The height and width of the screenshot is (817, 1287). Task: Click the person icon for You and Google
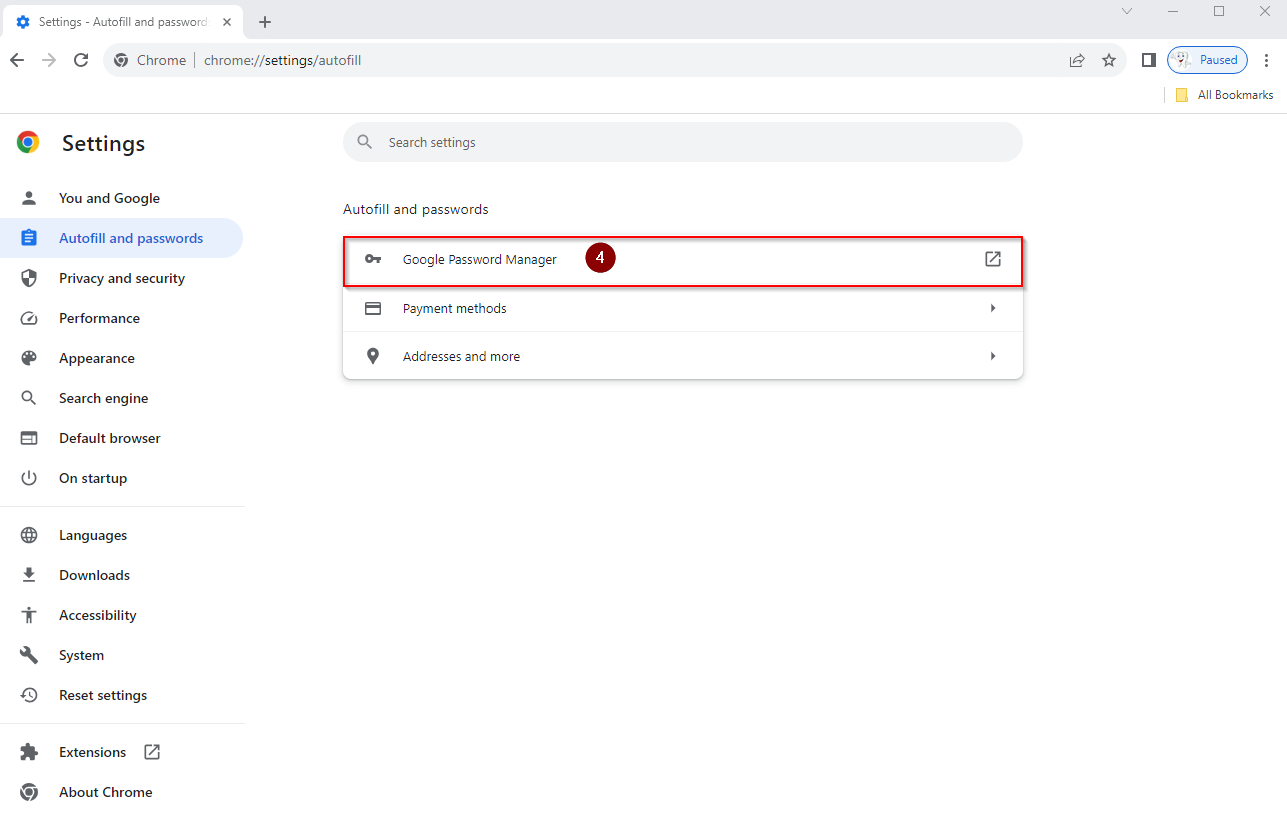tap(29, 198)
